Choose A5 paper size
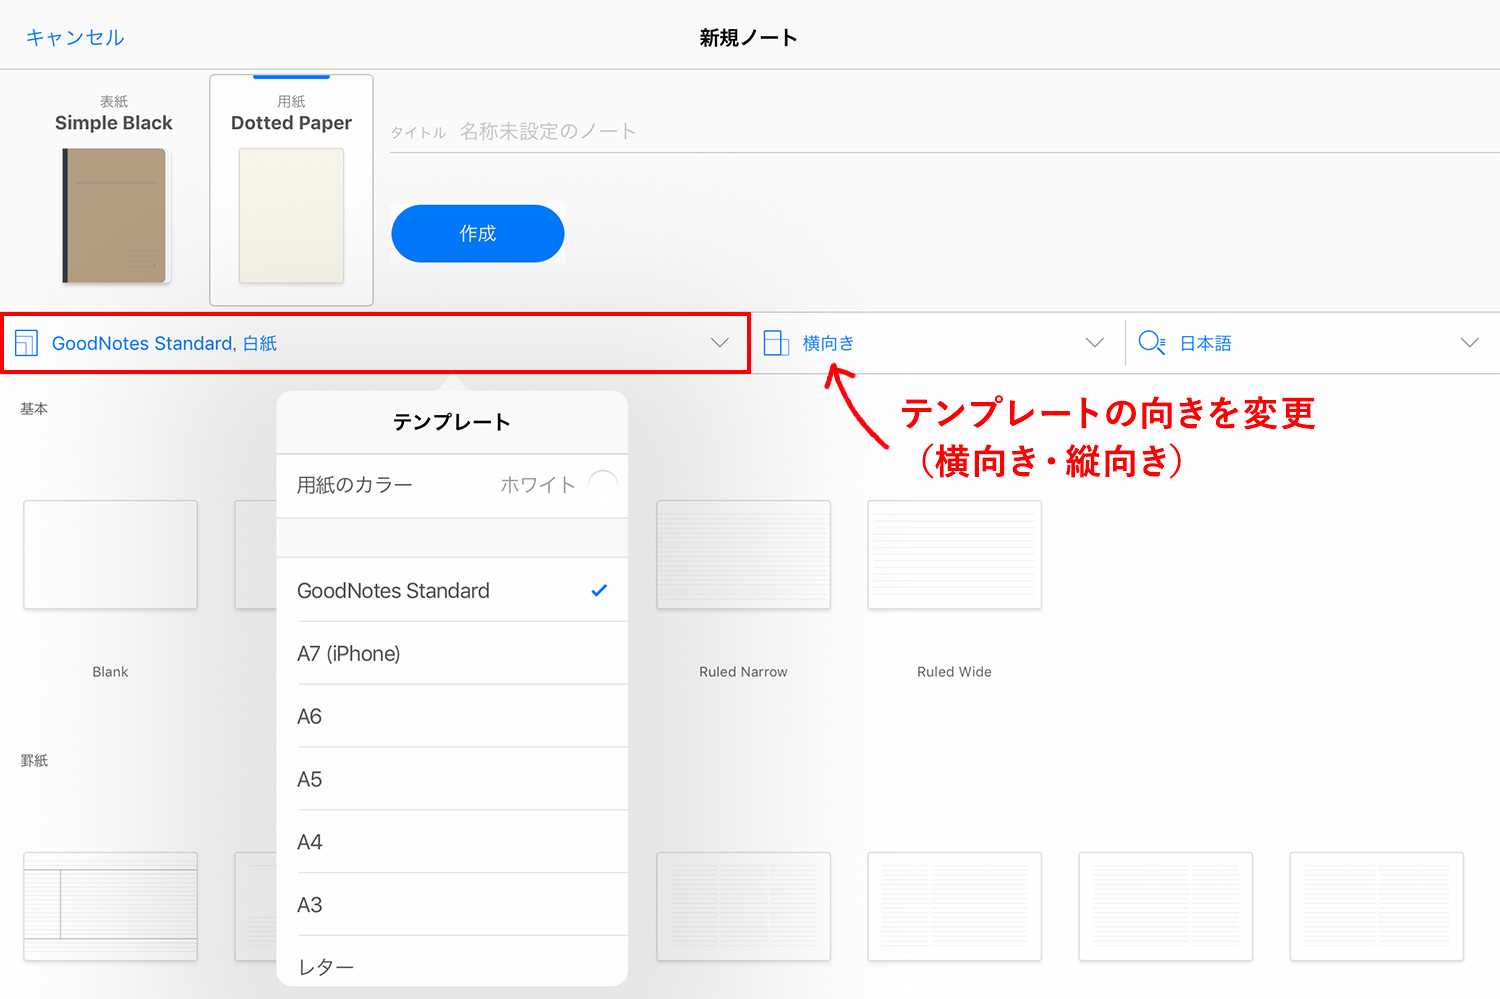This screenshot has height=999, width=1500. [x=452, y=779]
